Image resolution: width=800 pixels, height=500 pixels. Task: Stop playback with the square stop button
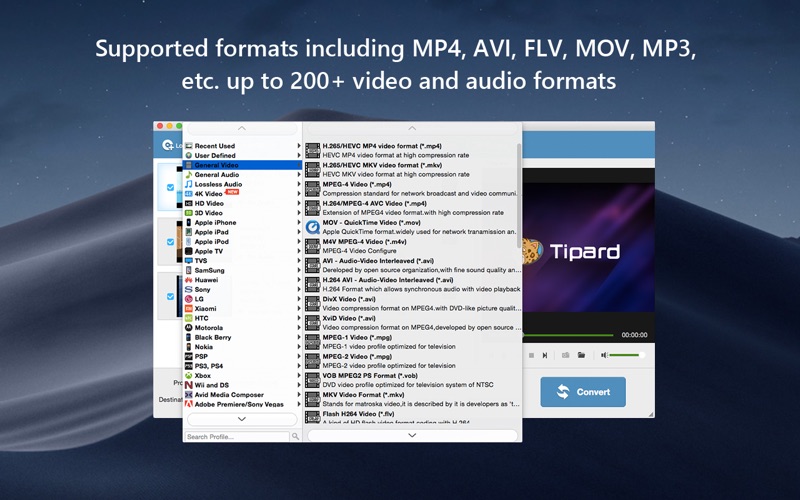(531, 355)
